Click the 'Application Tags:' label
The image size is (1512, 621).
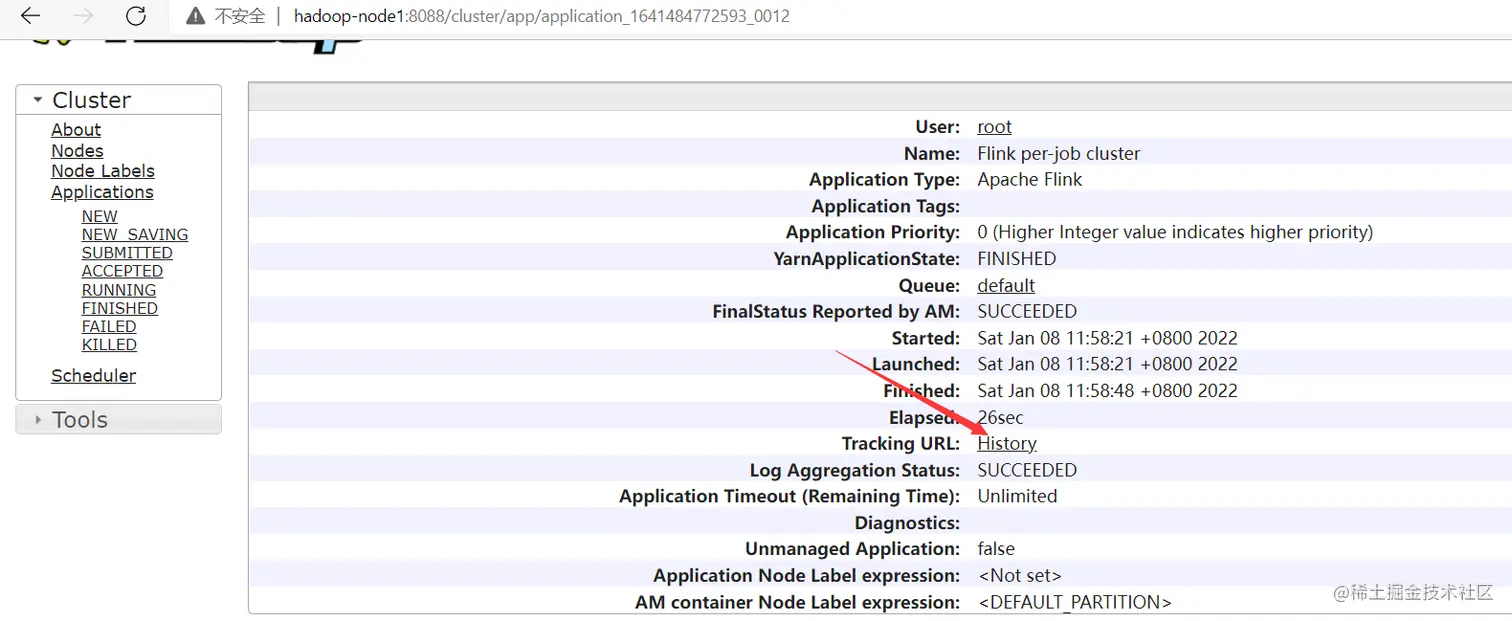(x=886, y=206)
